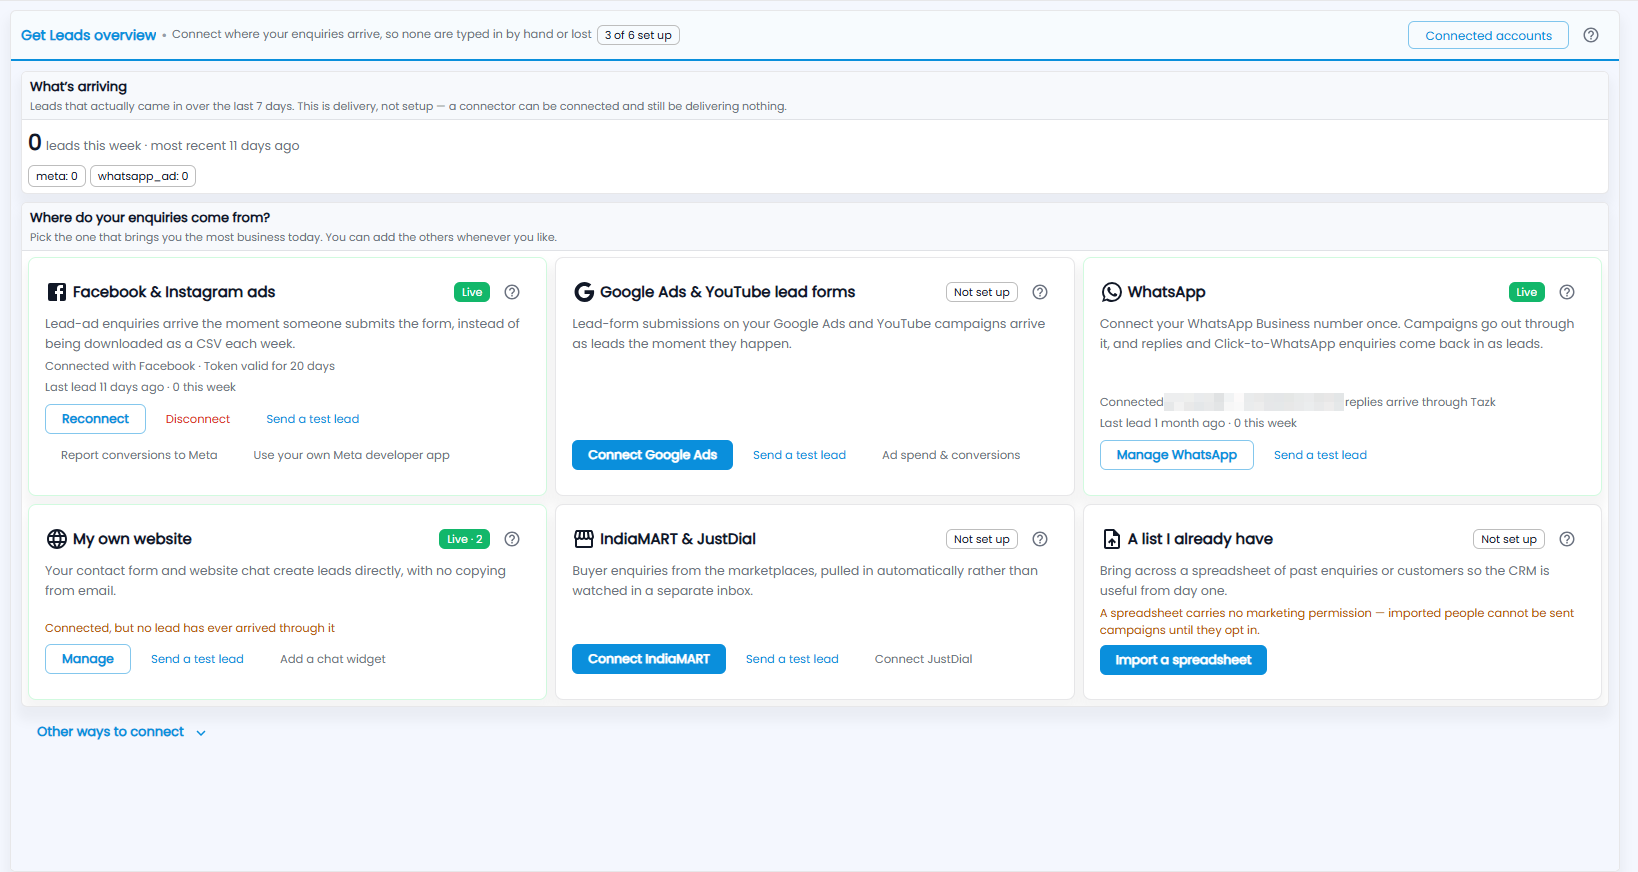This screenshot has width=1638, height=872.
Task: Click Import a spreadsheet button
Action: 1183,660
